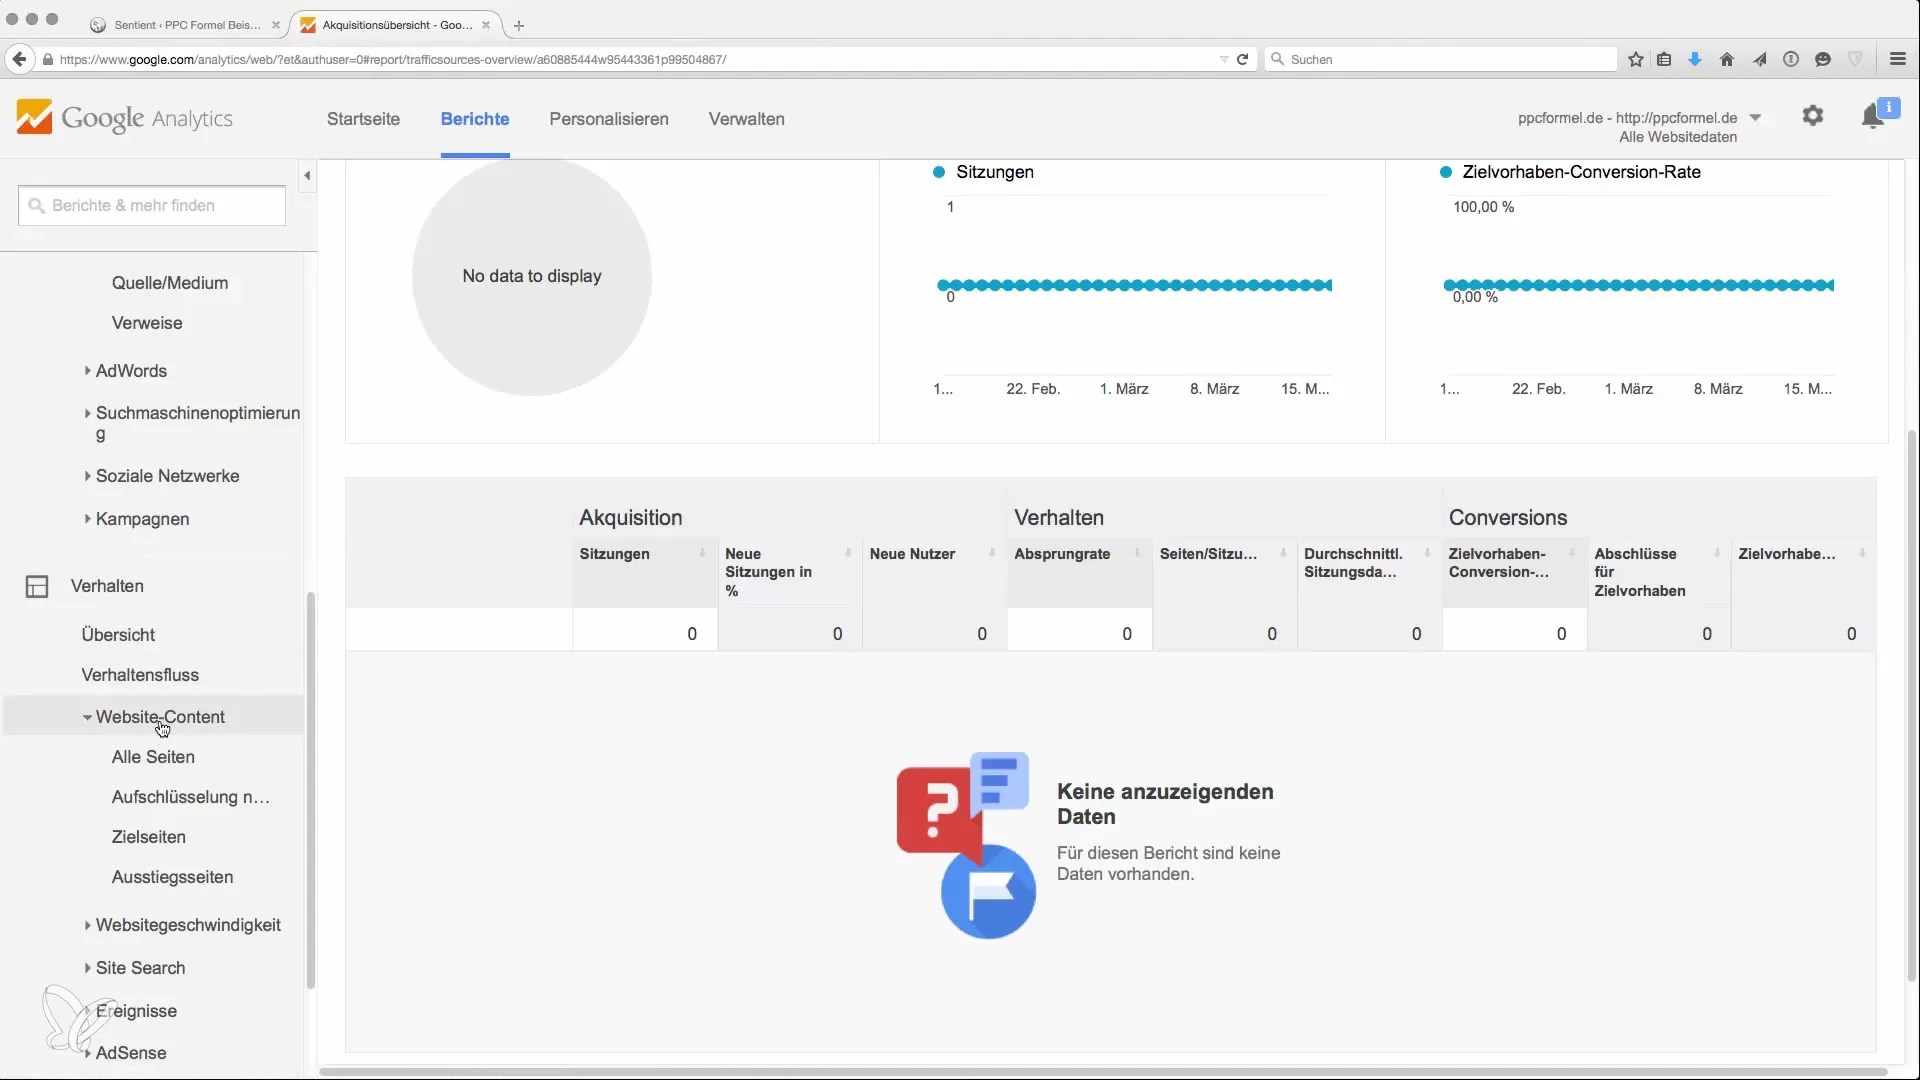Open the Zielseiten report

coord(149,837)
